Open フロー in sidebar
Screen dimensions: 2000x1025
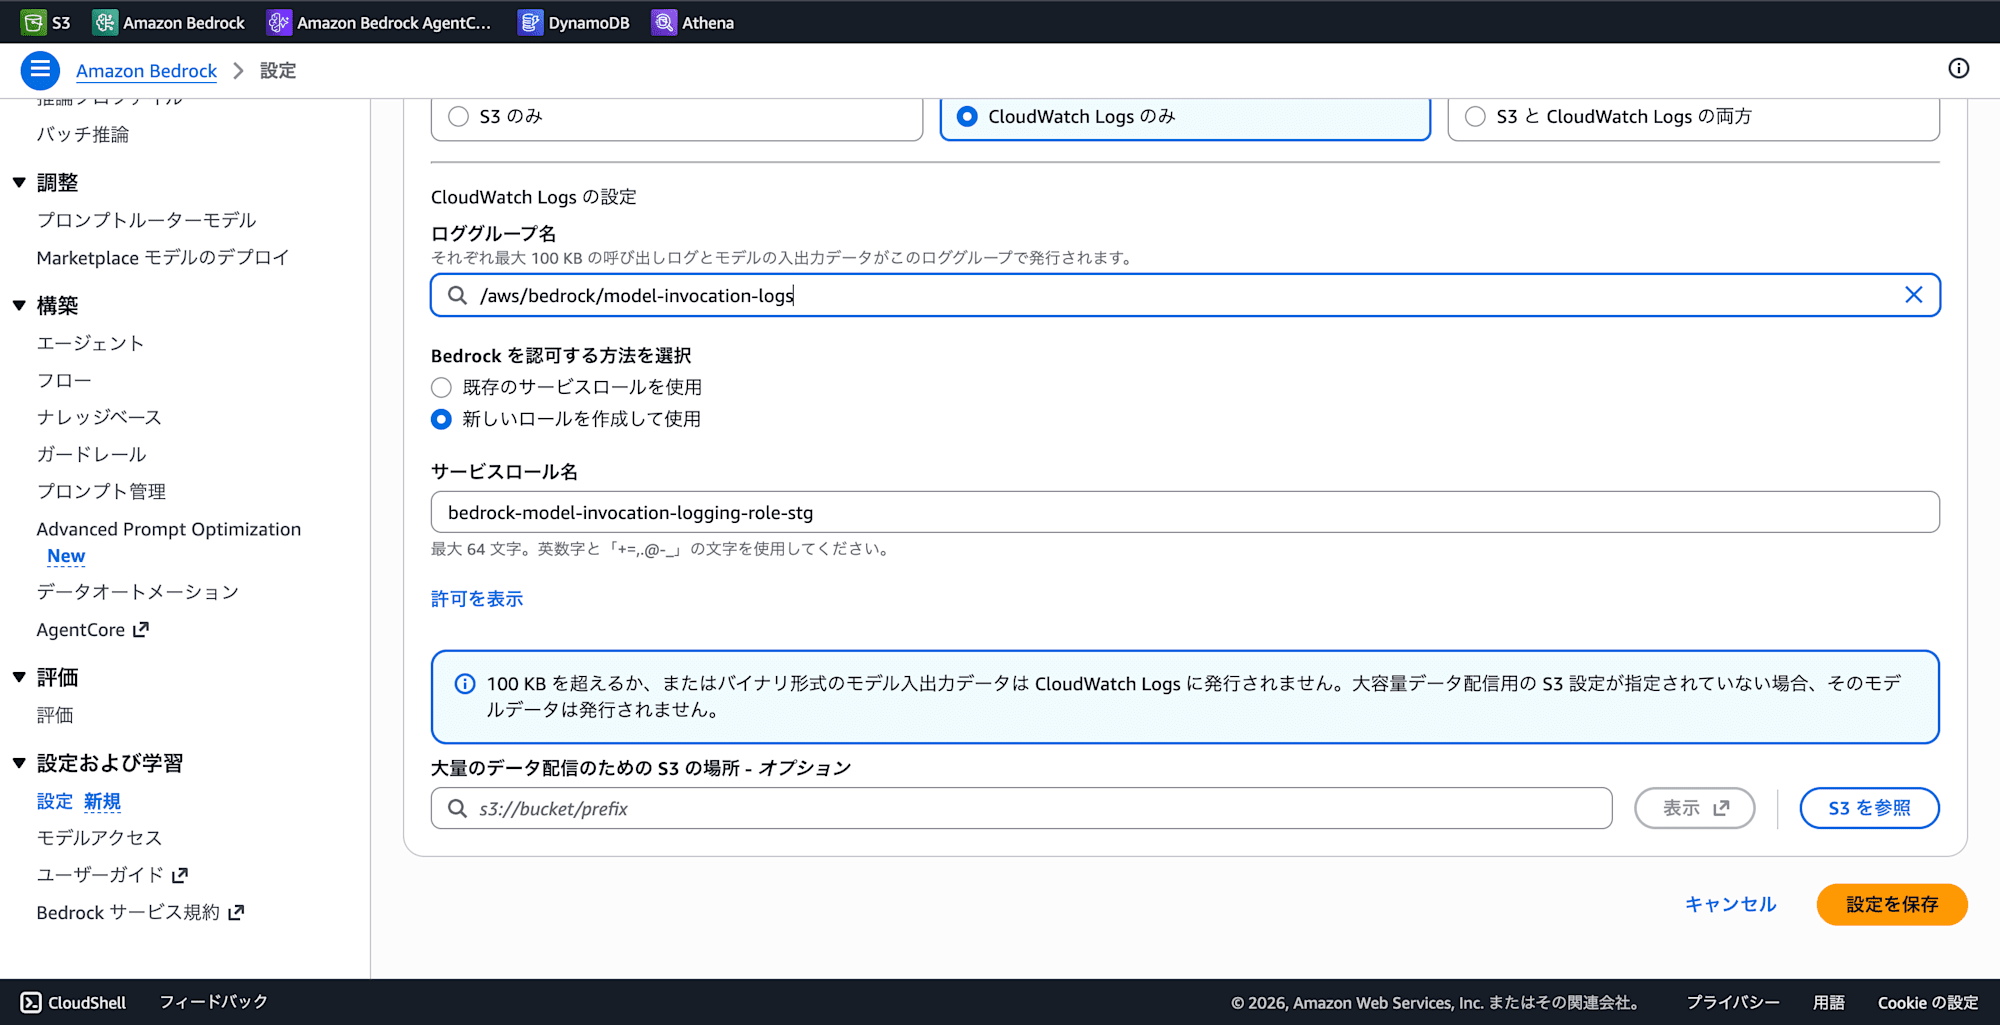[64, 380]
